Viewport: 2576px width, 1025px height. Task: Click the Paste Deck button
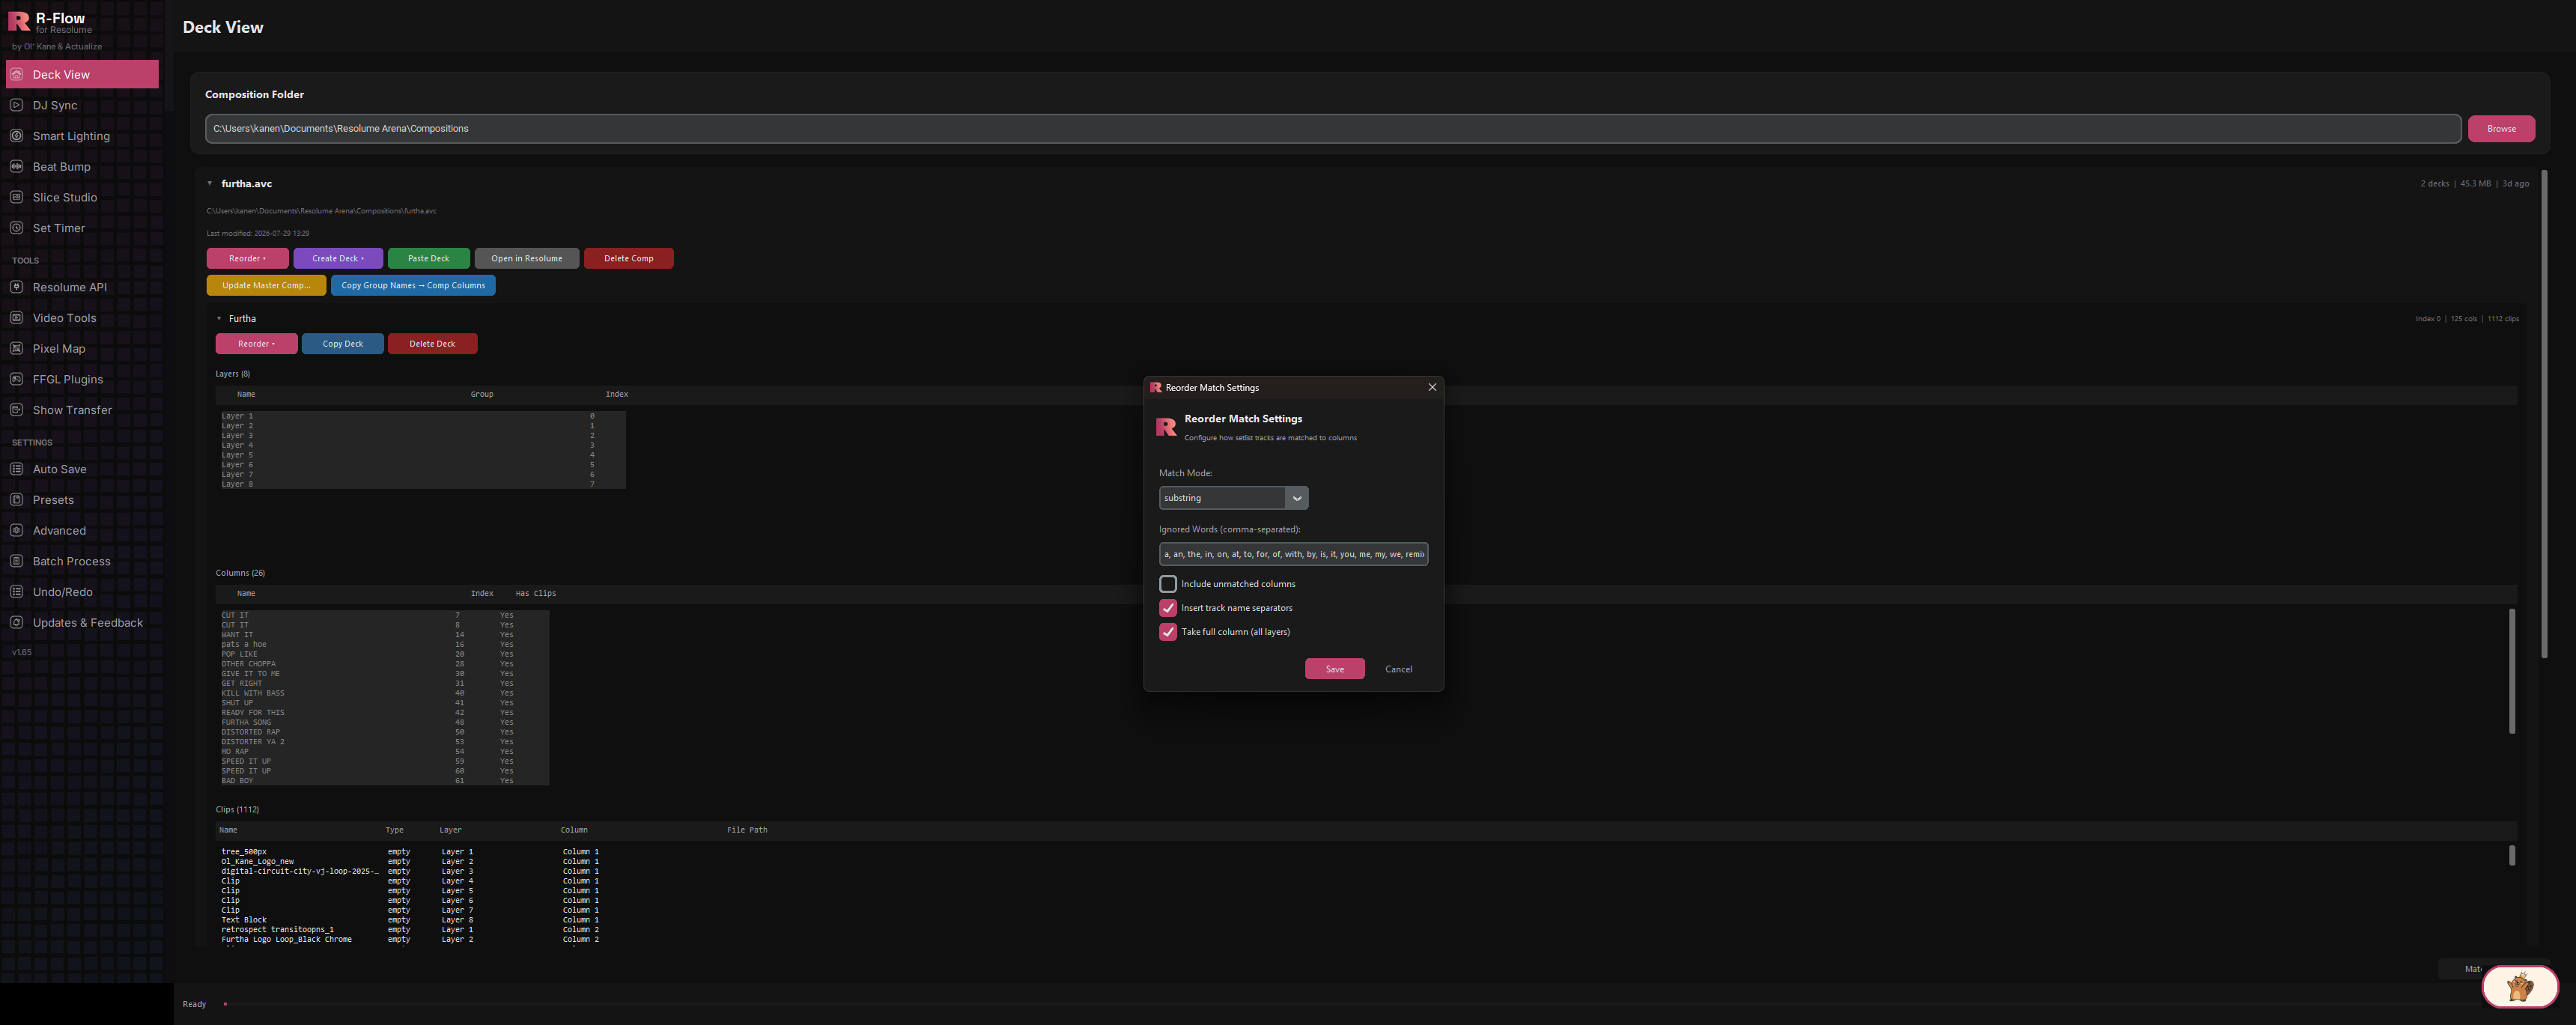pyautogui.click(x=428, y=259)
